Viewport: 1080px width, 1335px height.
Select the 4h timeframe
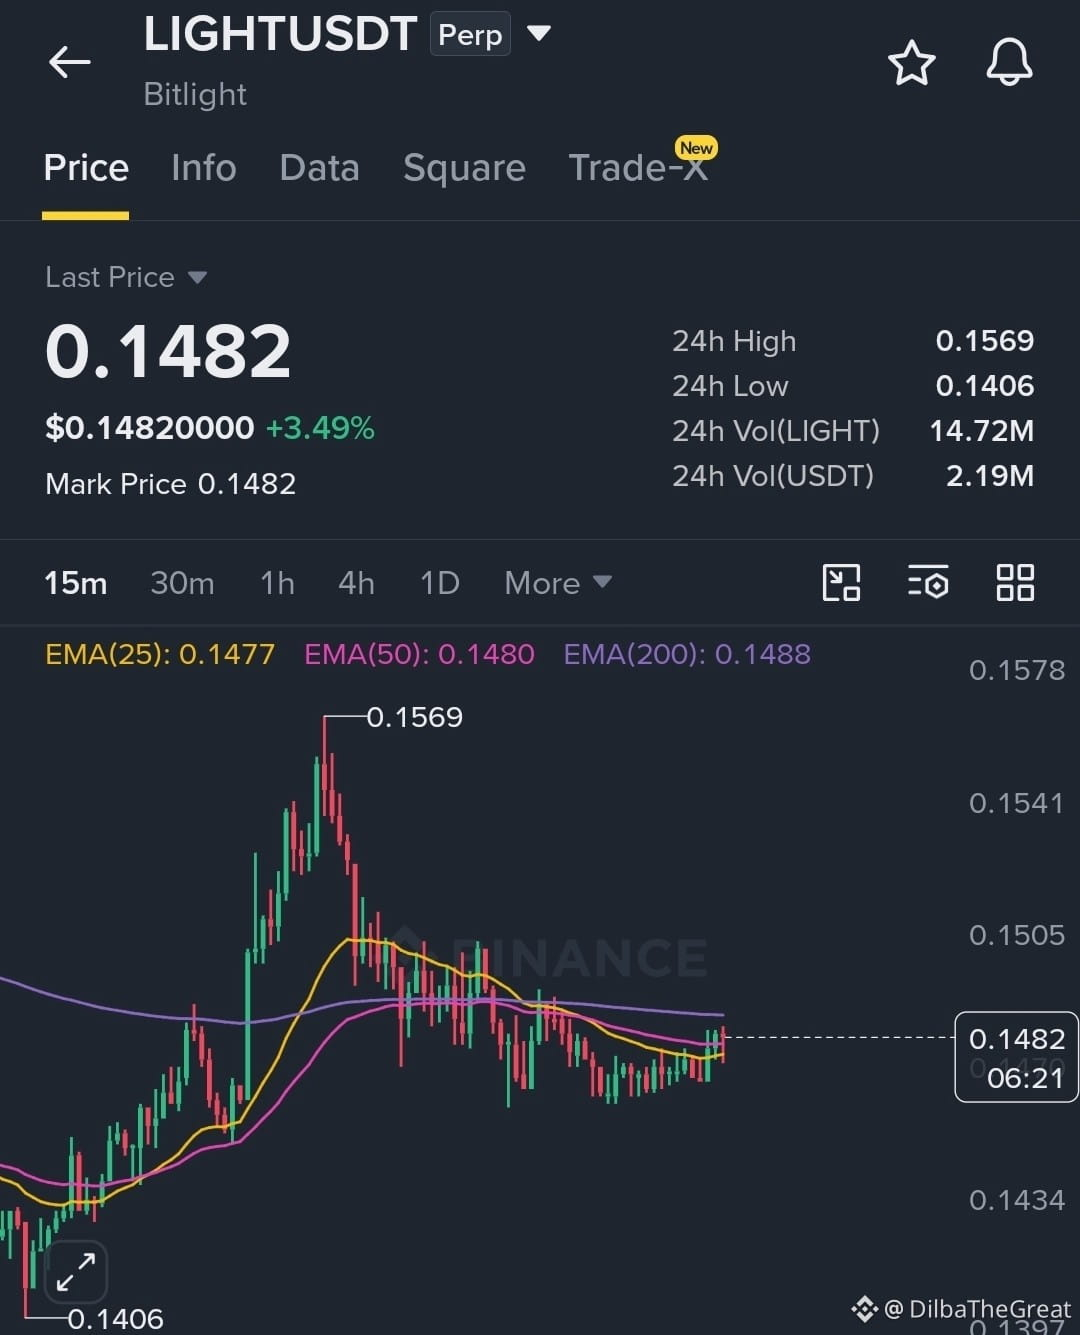[356, 583]
